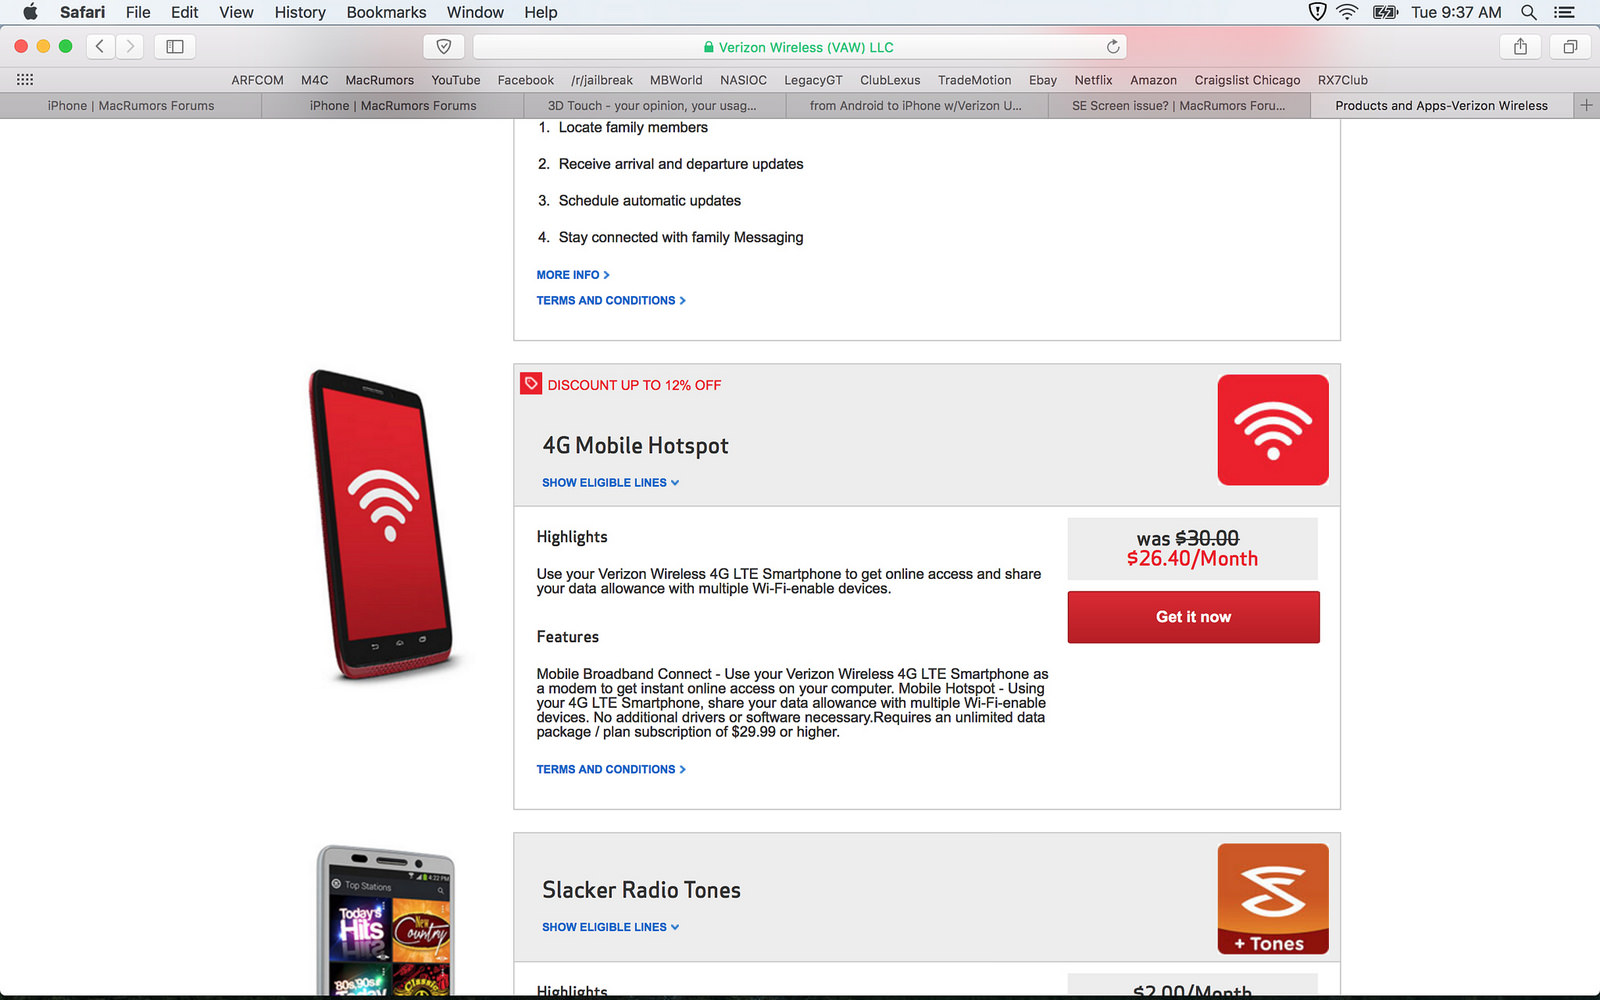Open the MBWorld bookmark
The image size is (1600, 1000).
(676, 80)
